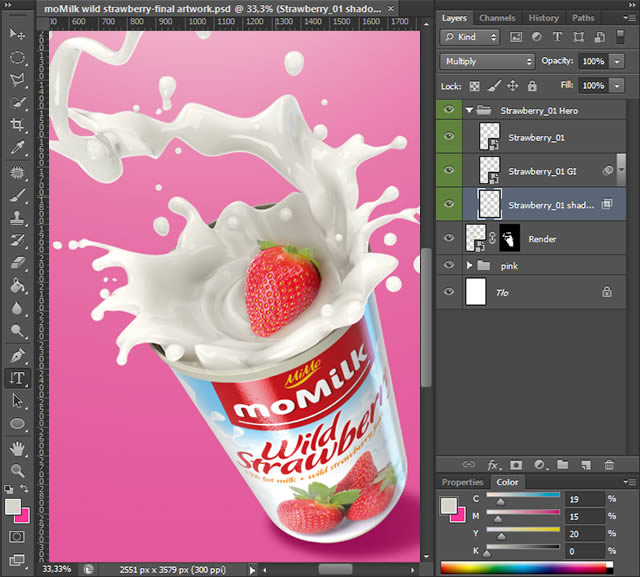Viewport: 640px width, 577px height.
Task: Toggle Quick Mask mode
Action: pos(17,537)
